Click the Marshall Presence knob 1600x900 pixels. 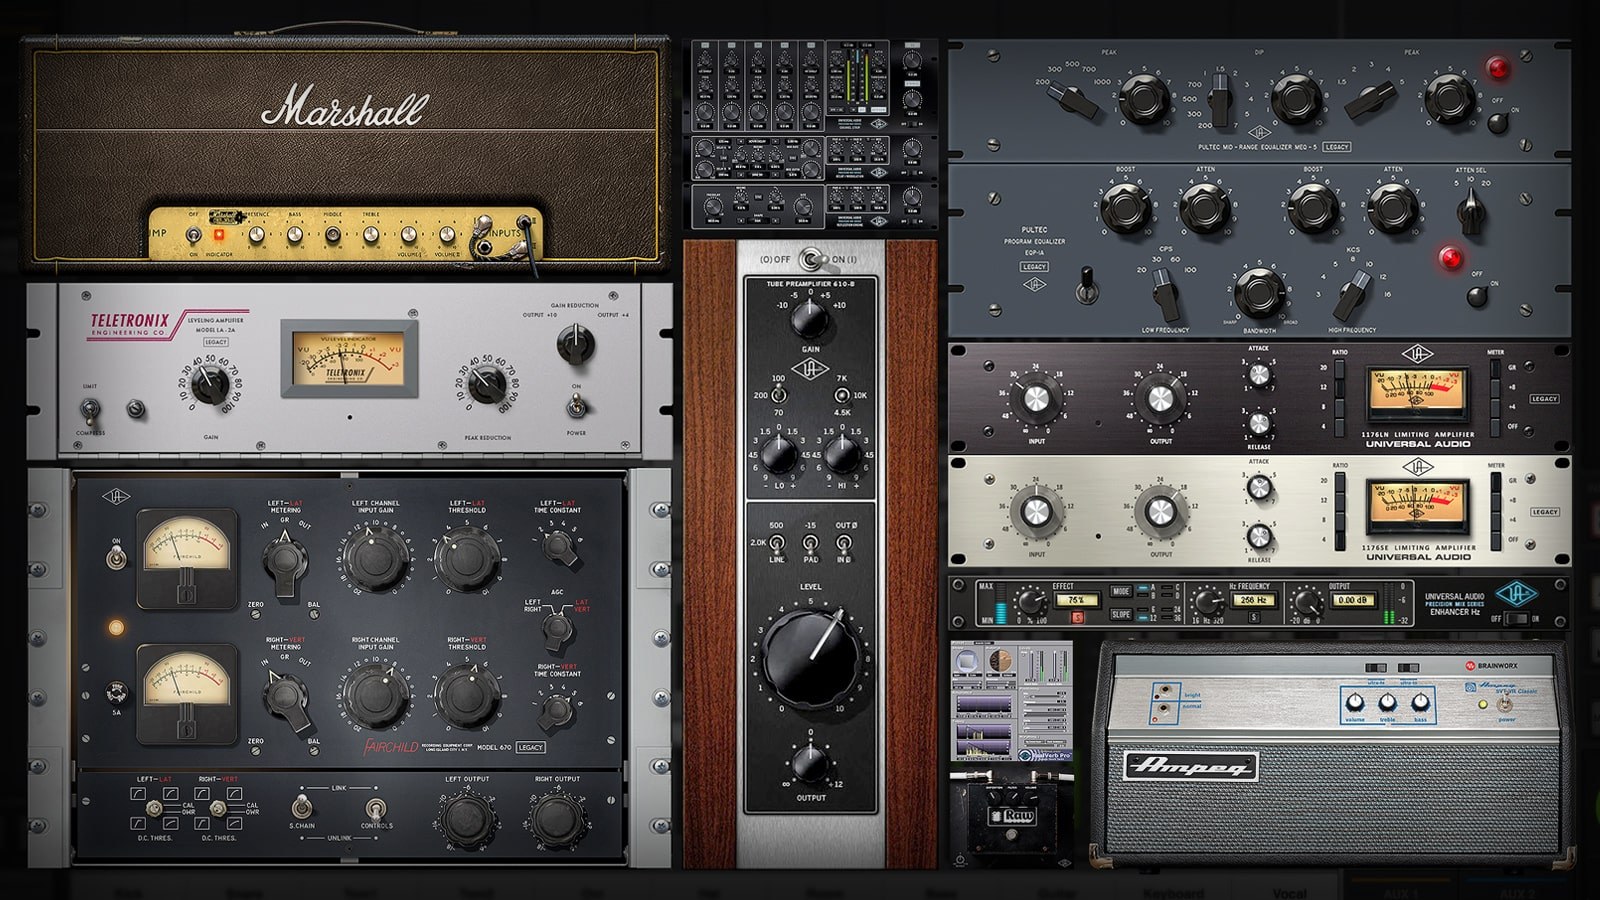click(x=257, y=235)
